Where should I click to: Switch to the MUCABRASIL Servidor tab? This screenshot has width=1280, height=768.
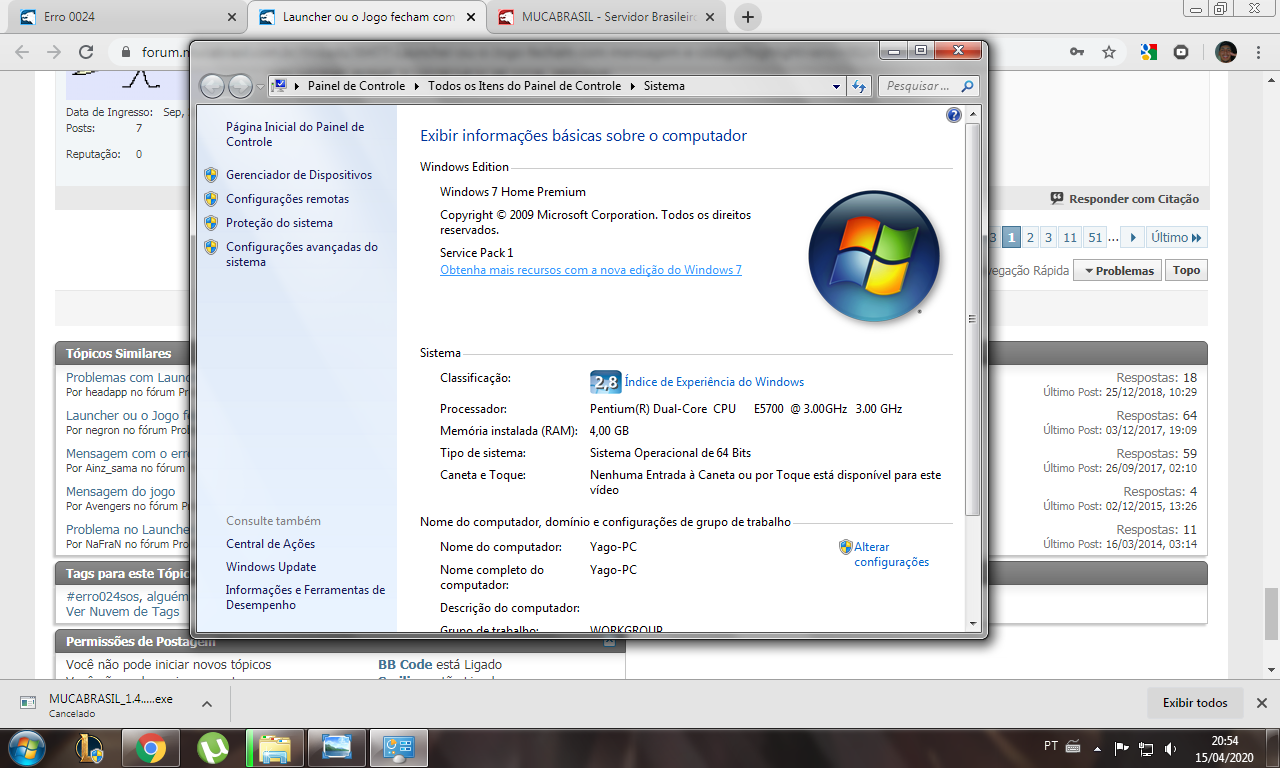pos(606,17)
